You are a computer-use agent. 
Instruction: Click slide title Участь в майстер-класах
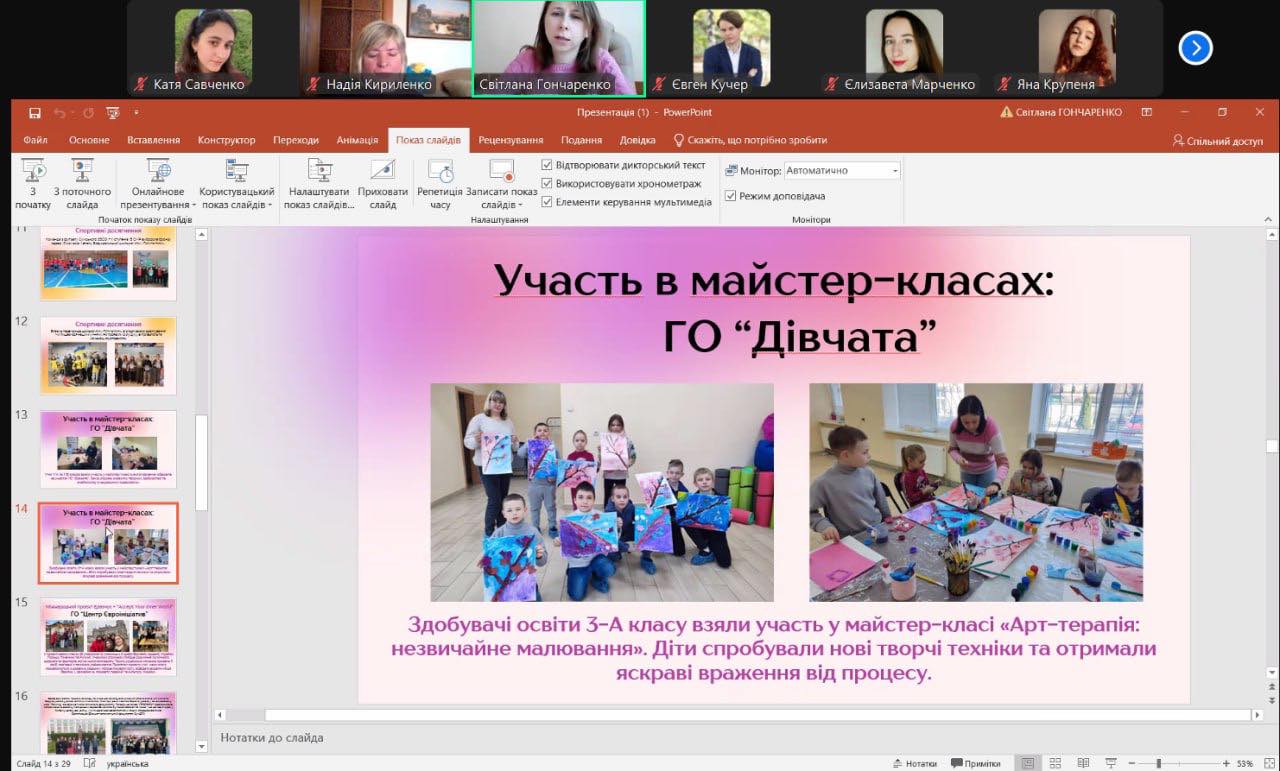pos(774,283)
